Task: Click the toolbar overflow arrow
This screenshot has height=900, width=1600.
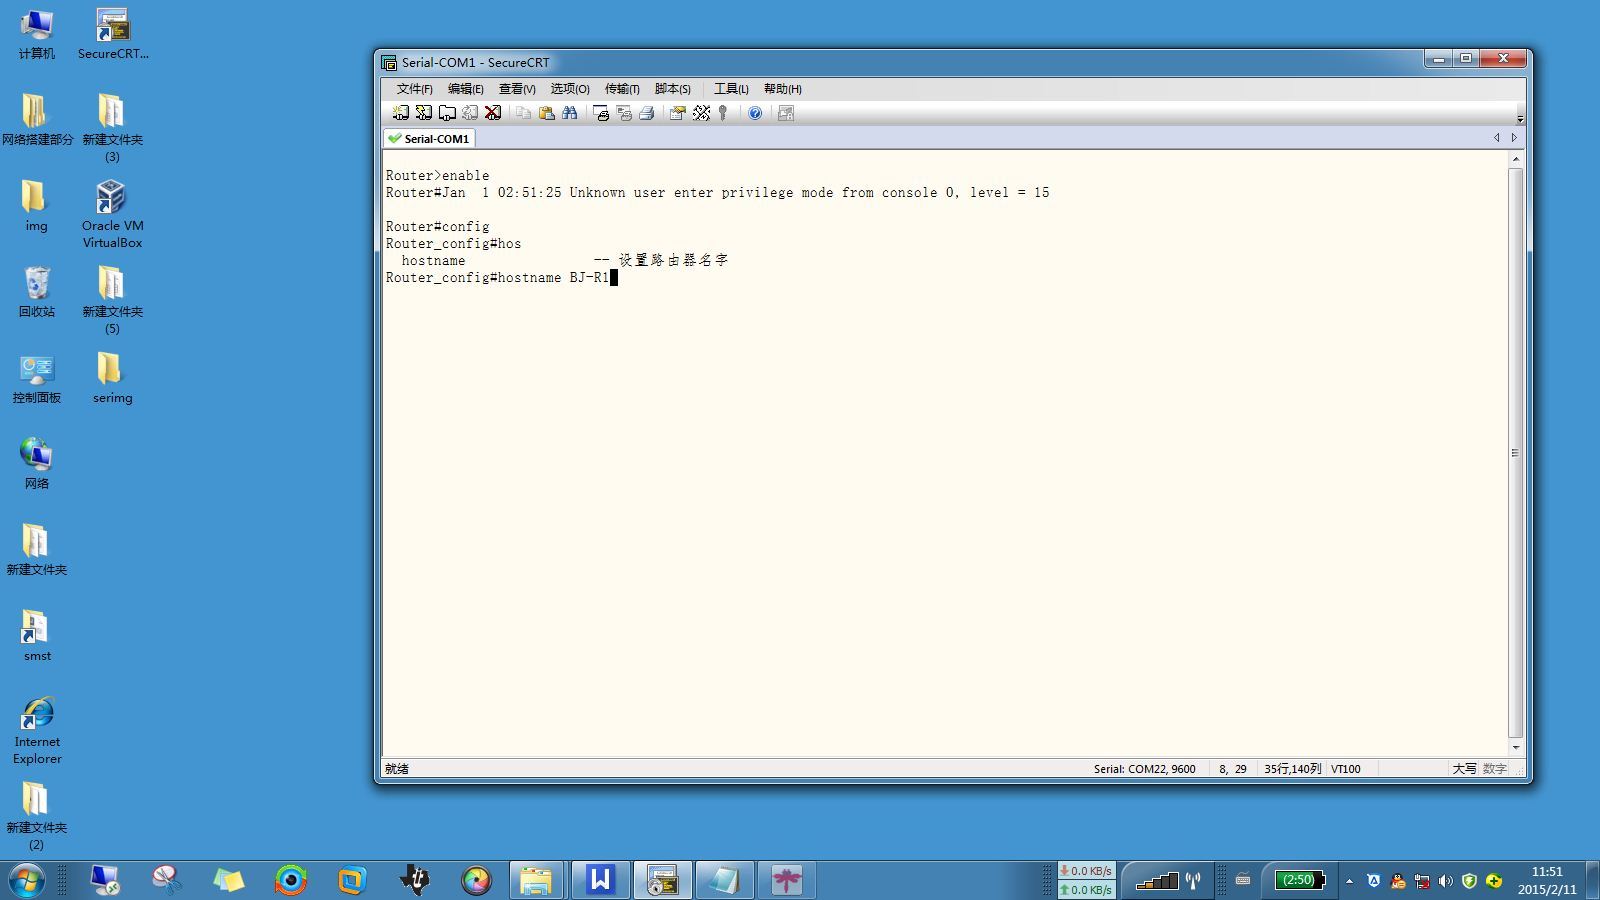Action: [x=1520, y=118]
